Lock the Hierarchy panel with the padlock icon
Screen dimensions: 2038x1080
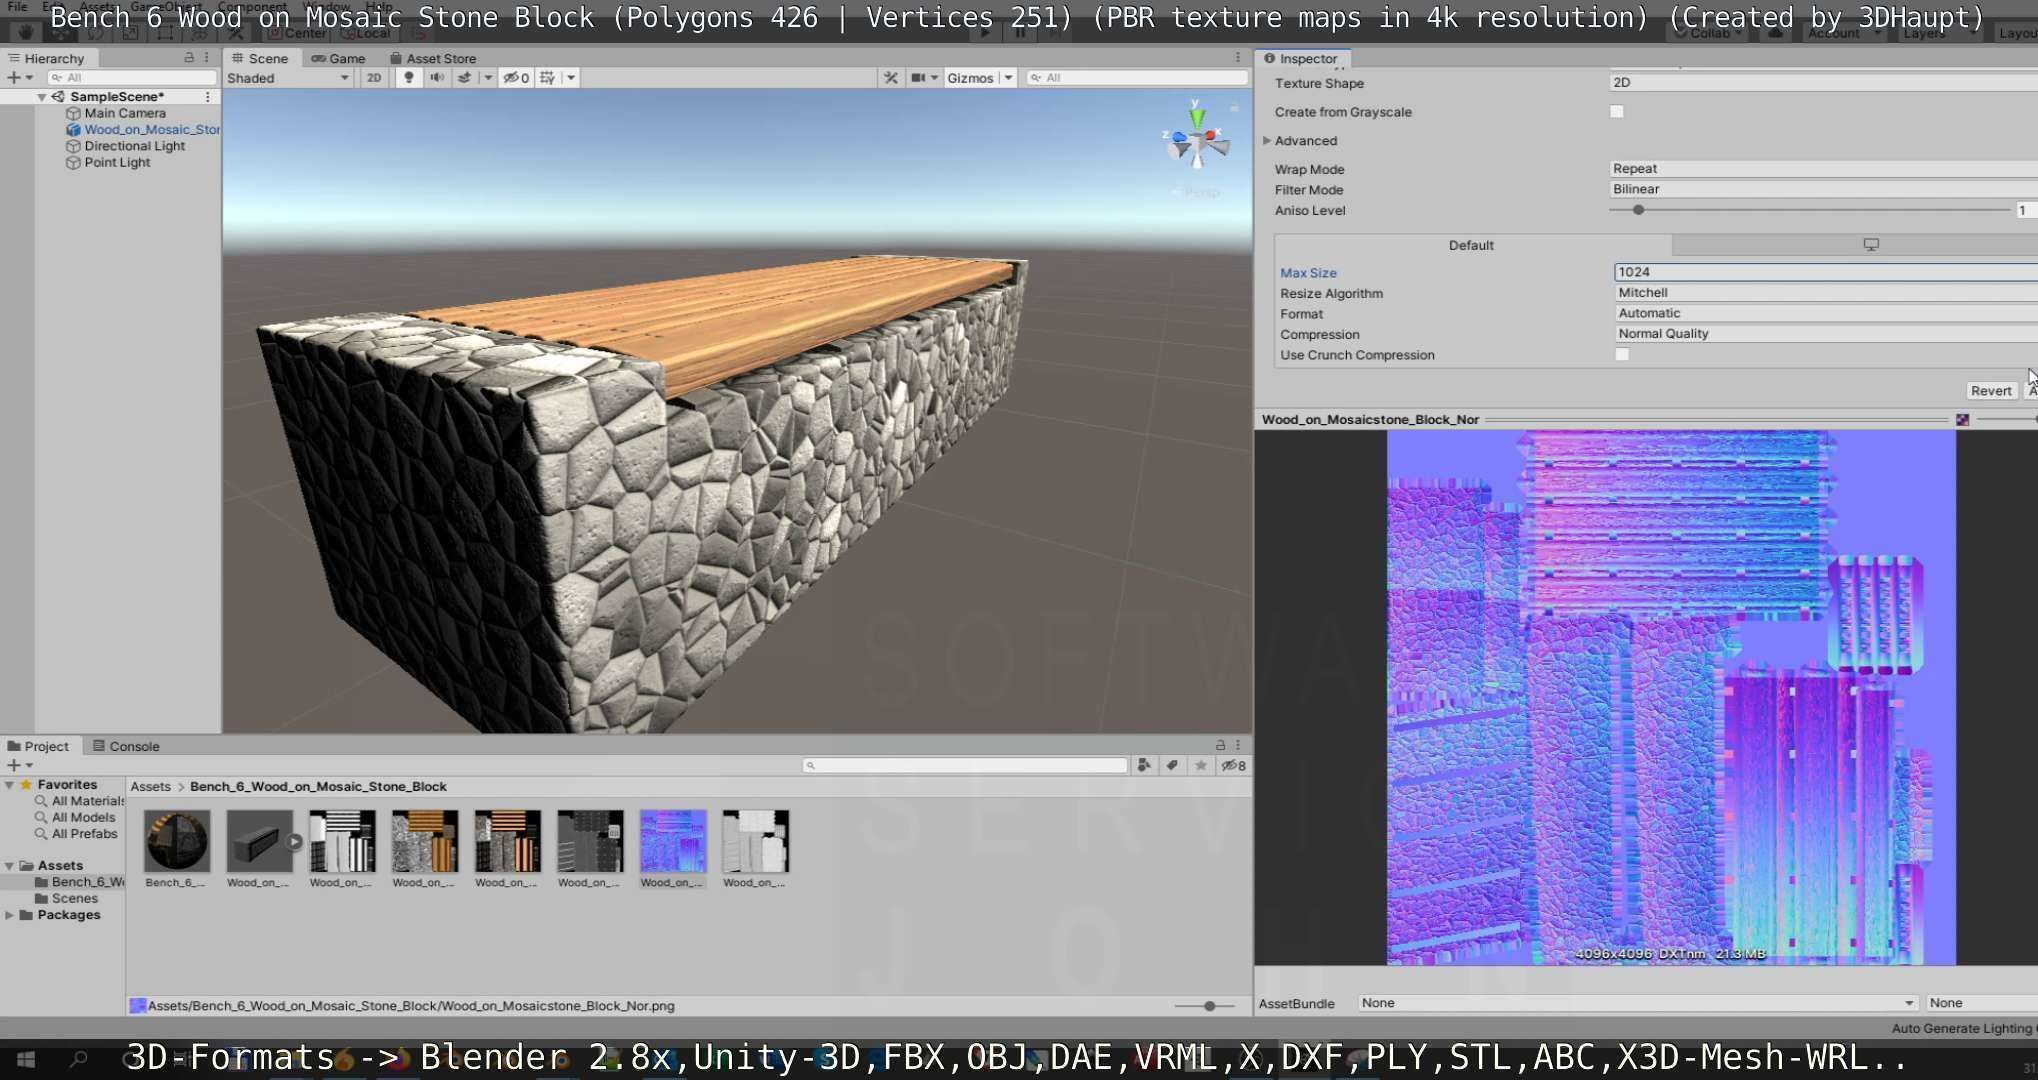click(x=189, y=58)
